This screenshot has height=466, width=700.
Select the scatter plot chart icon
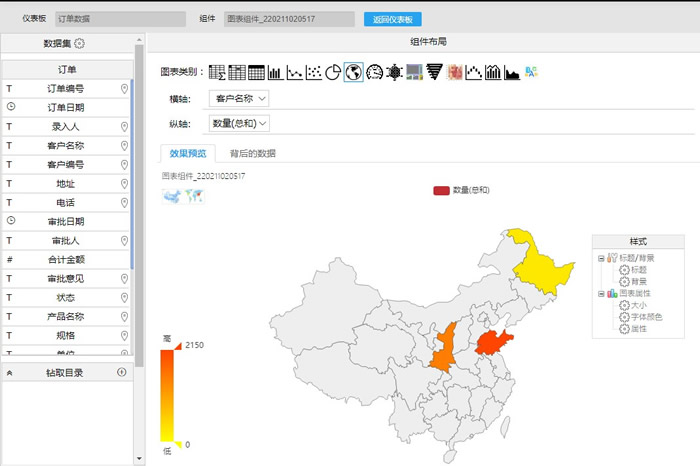click(314, 72)
